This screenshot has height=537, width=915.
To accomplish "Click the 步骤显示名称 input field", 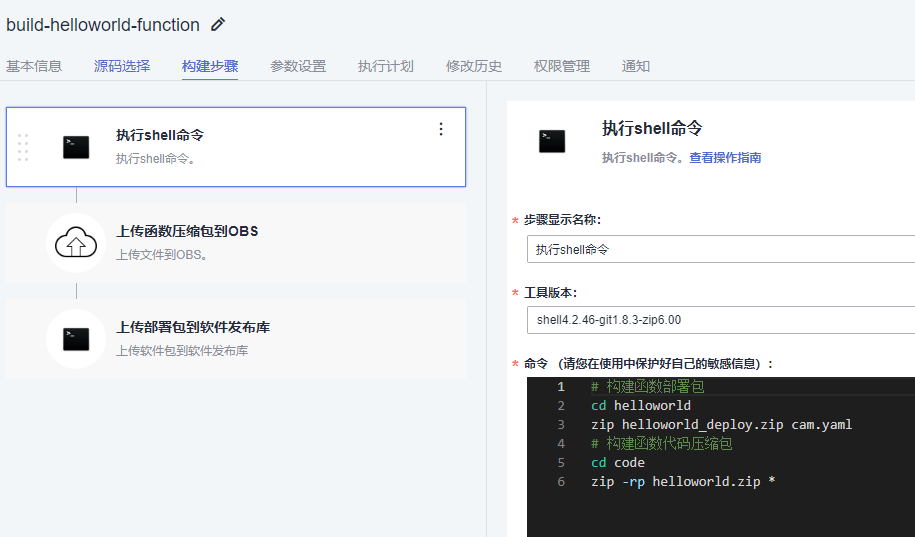I will coord(720,250).
